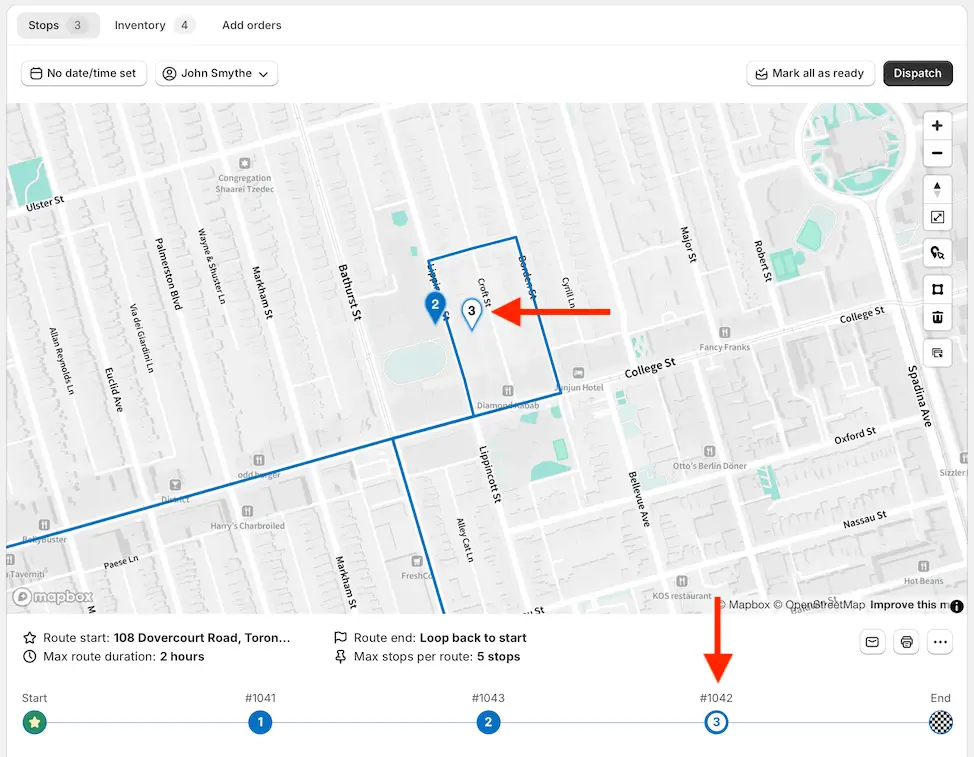Edit Route start address setting
974x757 pixels.
[157, 638]
